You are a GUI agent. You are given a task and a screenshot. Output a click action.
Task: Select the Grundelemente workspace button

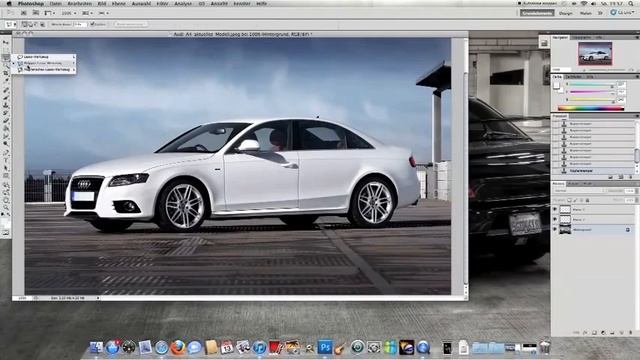click(x=537, y=13)
